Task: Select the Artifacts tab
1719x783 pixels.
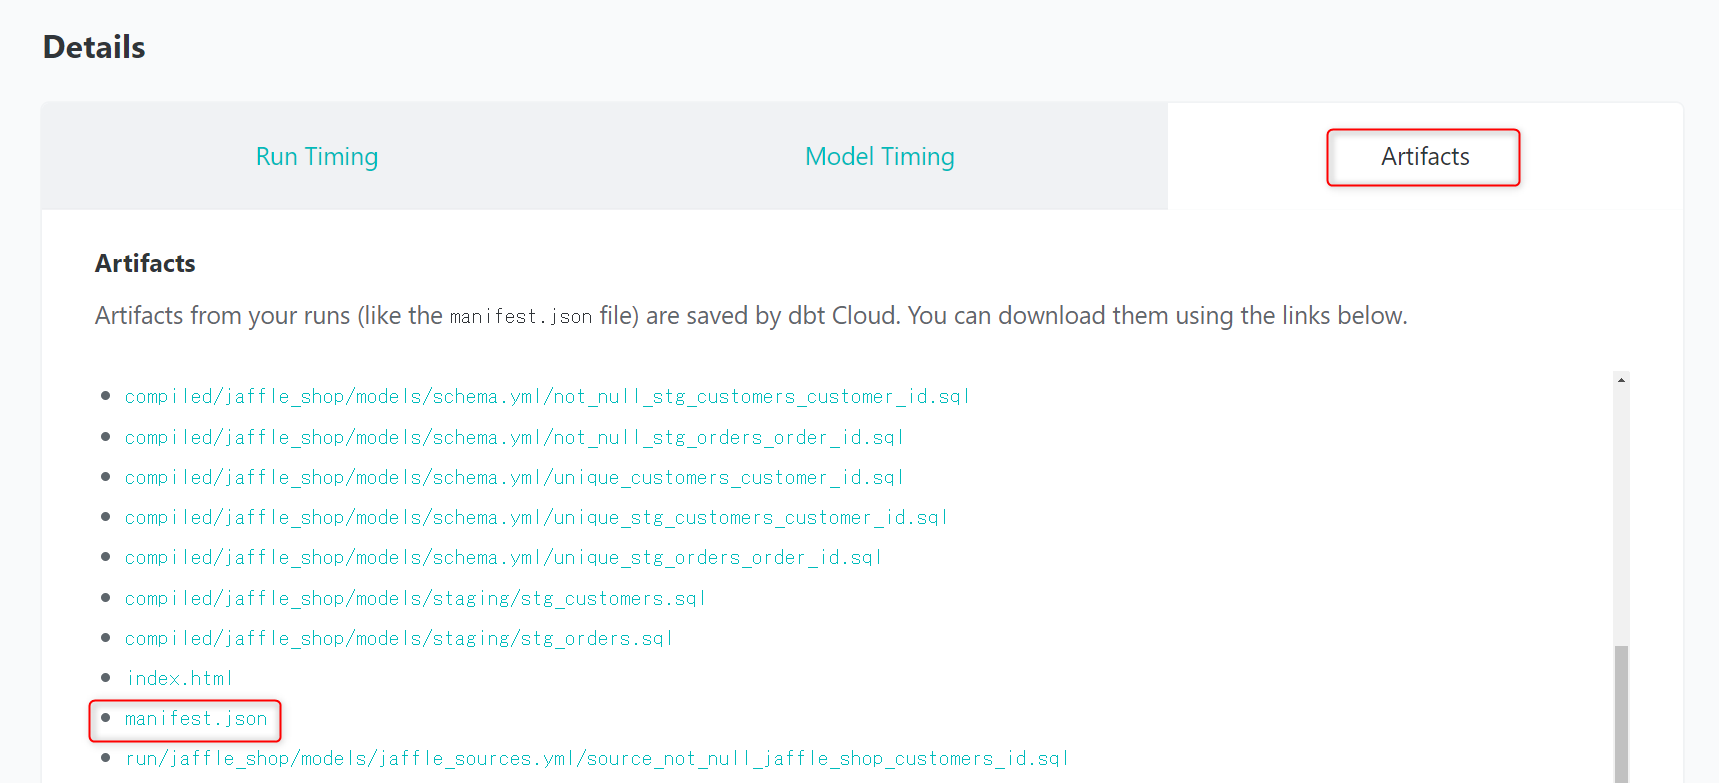Action: pos(1424,157)
